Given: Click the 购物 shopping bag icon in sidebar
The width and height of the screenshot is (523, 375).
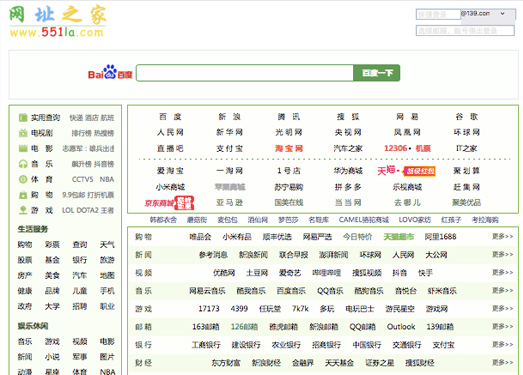Looking at the screenshot, I should [x=23, y=195].
